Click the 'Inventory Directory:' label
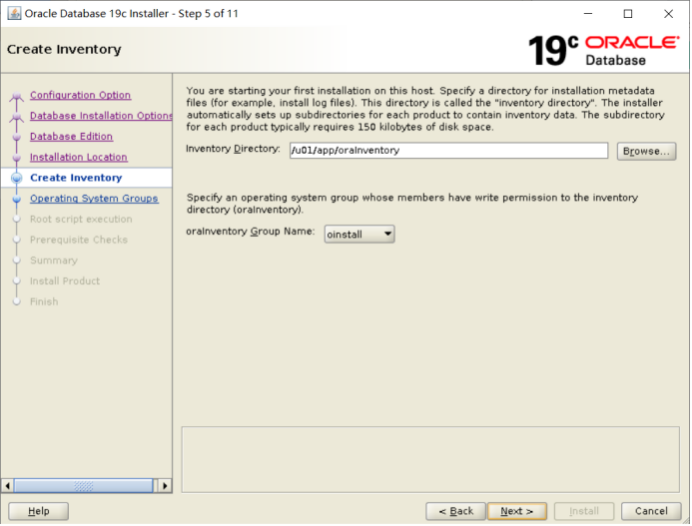 pyautogui.click(x=233, y=149)
